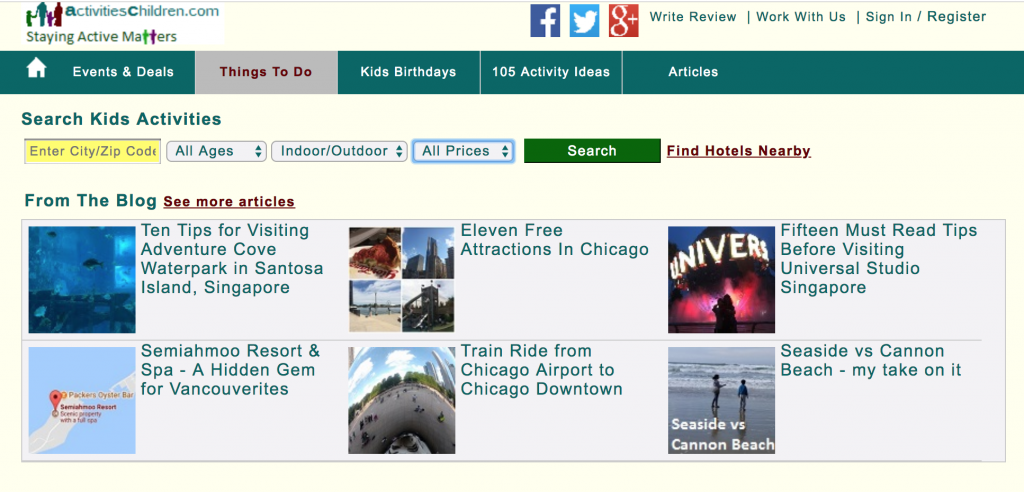Image resolution: width=1024 pixels, height=492 pixels.
Task: Open the All Prices dropdown
Action: click(463, 151)
